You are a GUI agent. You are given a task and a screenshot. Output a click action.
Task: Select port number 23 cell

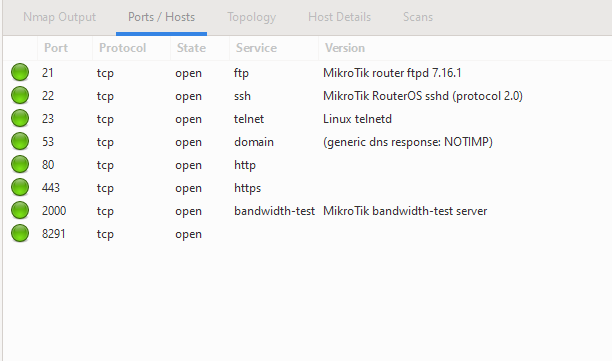point(48,119)
